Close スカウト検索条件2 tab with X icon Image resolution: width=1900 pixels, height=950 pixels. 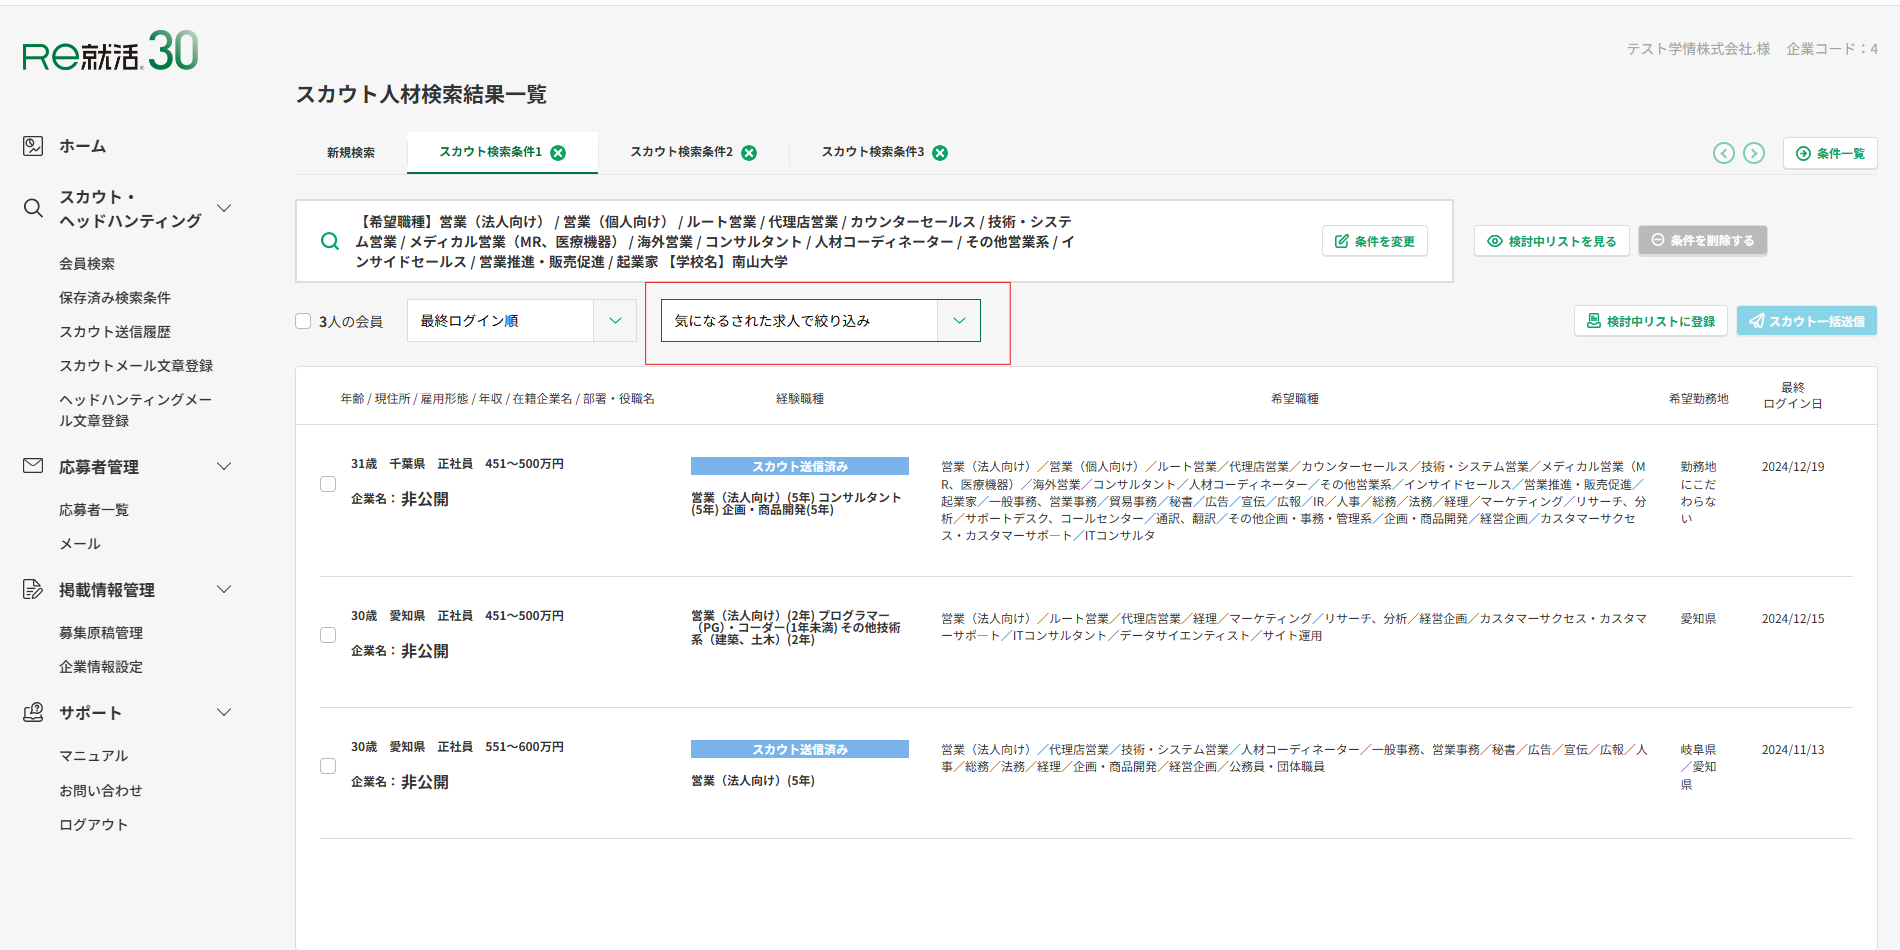point(749,153)
